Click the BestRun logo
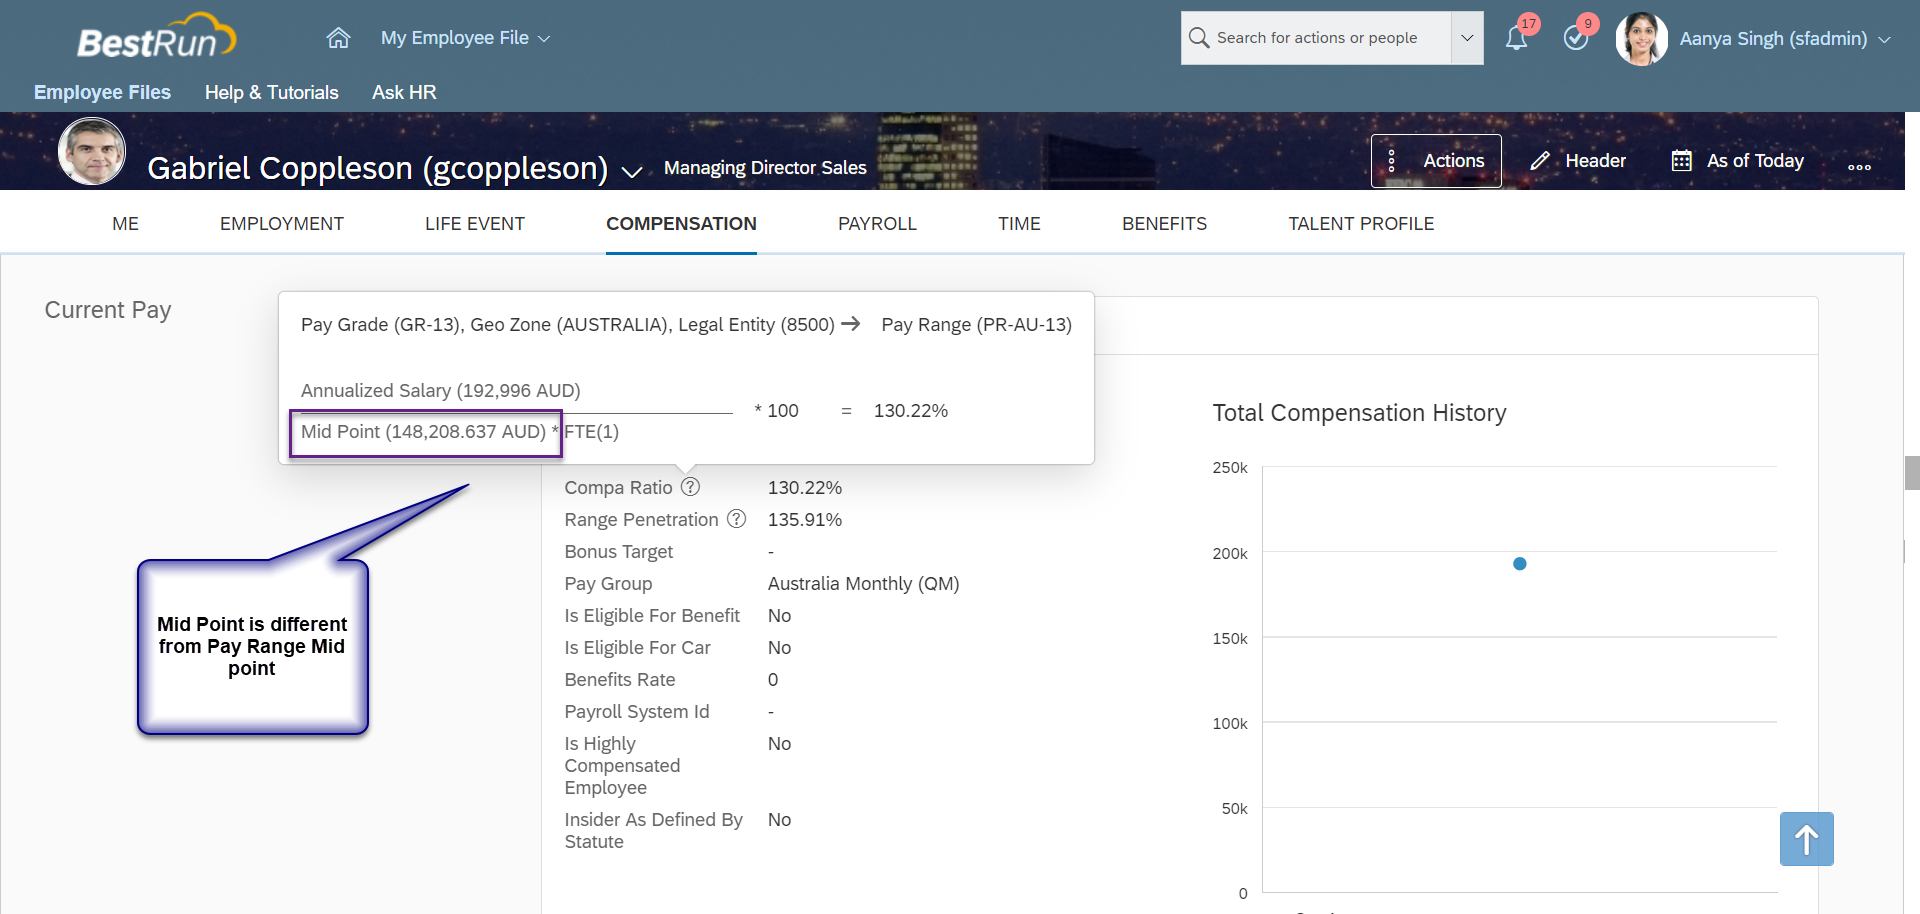This screenshot has height=914, width=1920. point(156,38)
